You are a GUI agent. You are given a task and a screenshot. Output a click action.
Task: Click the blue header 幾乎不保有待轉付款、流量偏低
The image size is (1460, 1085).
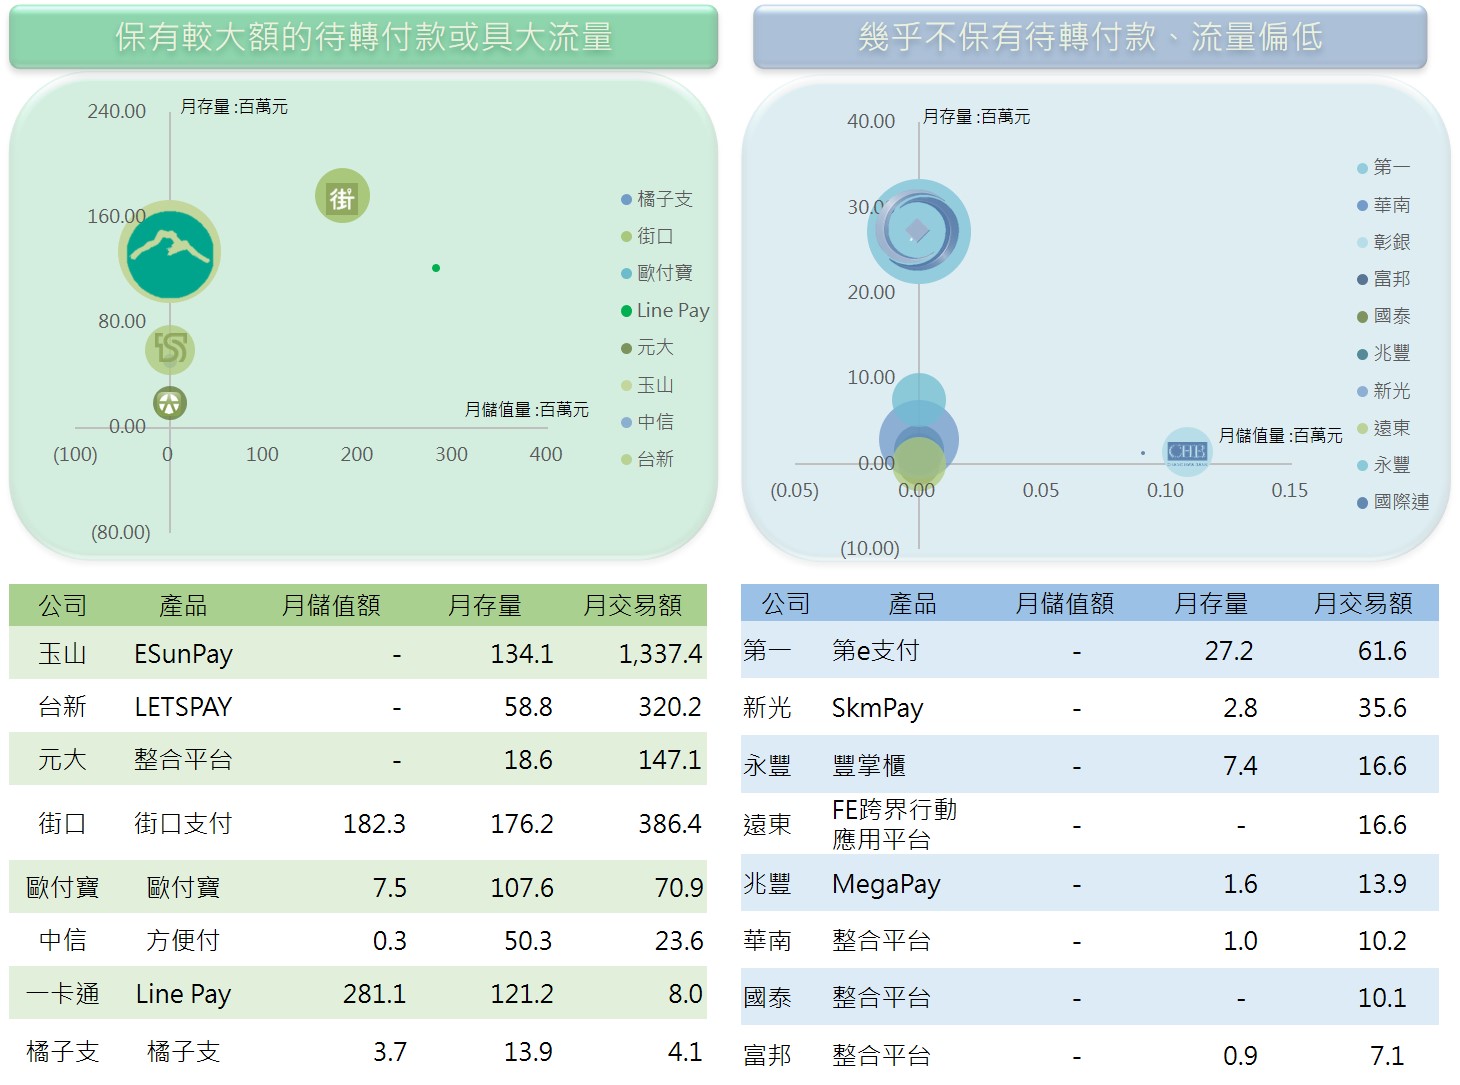tap(1090, 37)
